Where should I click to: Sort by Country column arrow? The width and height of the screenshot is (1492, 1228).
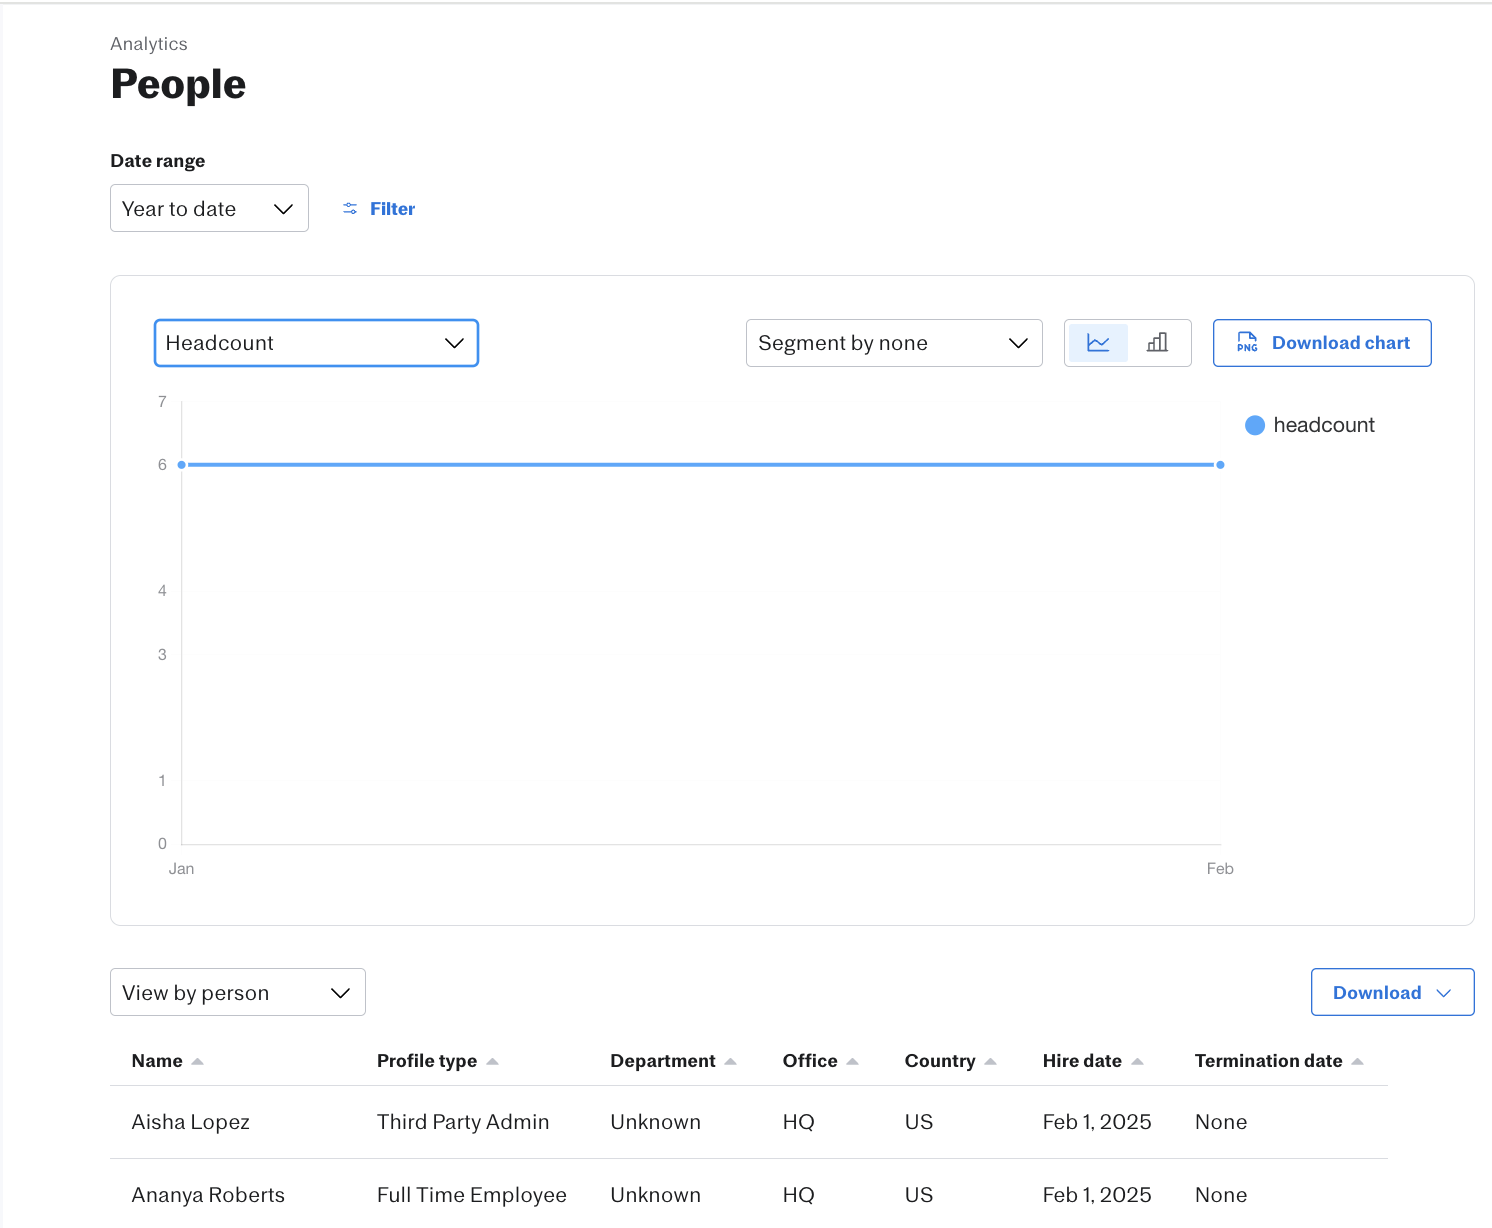(990, 1062)
